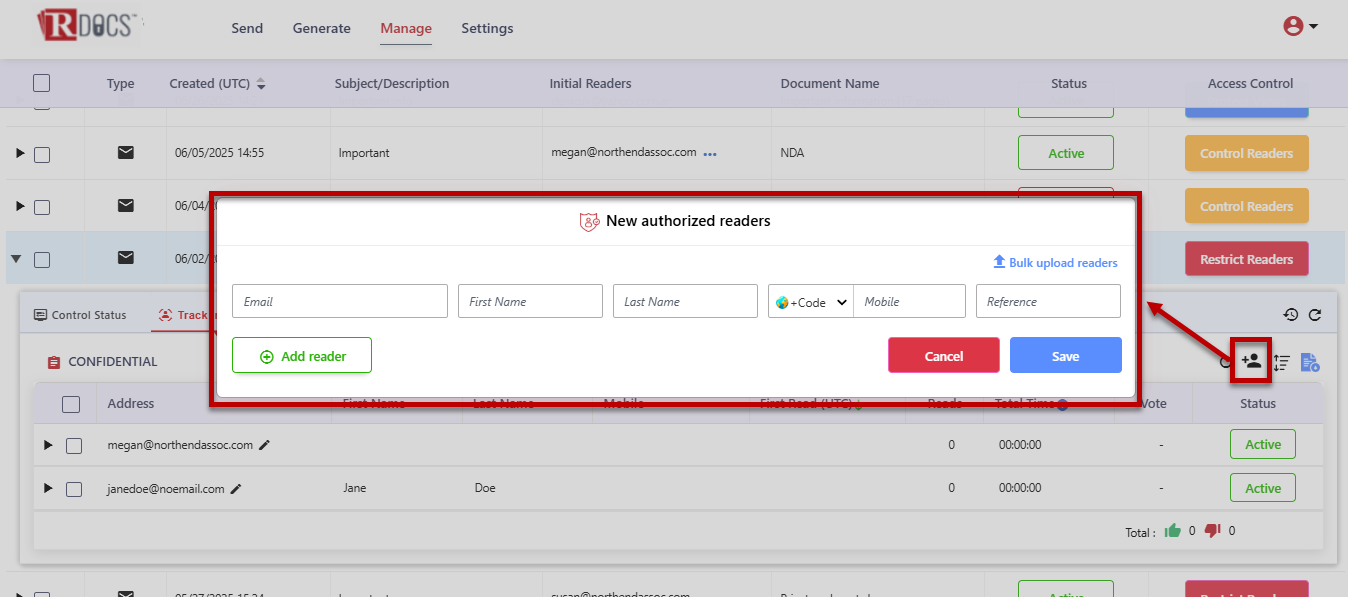Download report via blue document icon
Image resolution: width=1348 pixels, height=597 pixels.
[x=1310, y=362]
